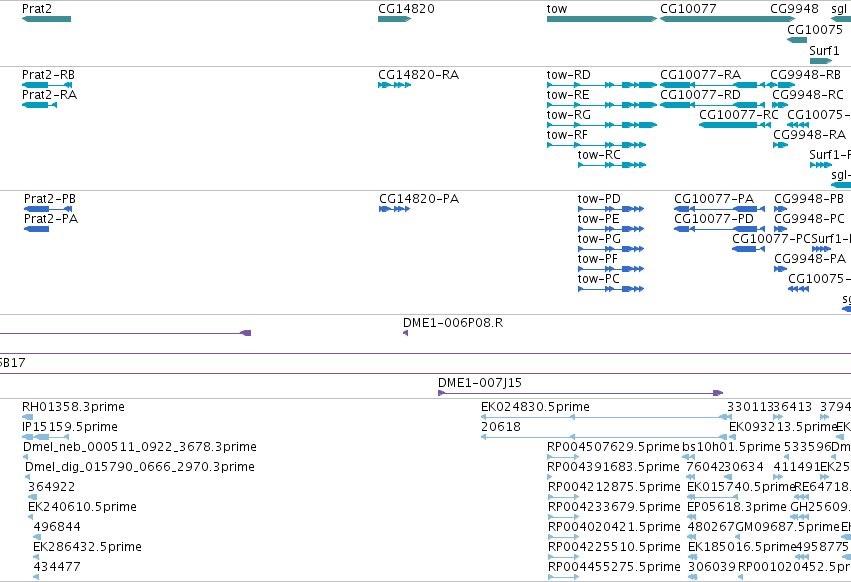Image resolution: width=851 pixels, height=582 pixels.
Task: Click protein CG9948-PB
Action: [x=780, y=209]
